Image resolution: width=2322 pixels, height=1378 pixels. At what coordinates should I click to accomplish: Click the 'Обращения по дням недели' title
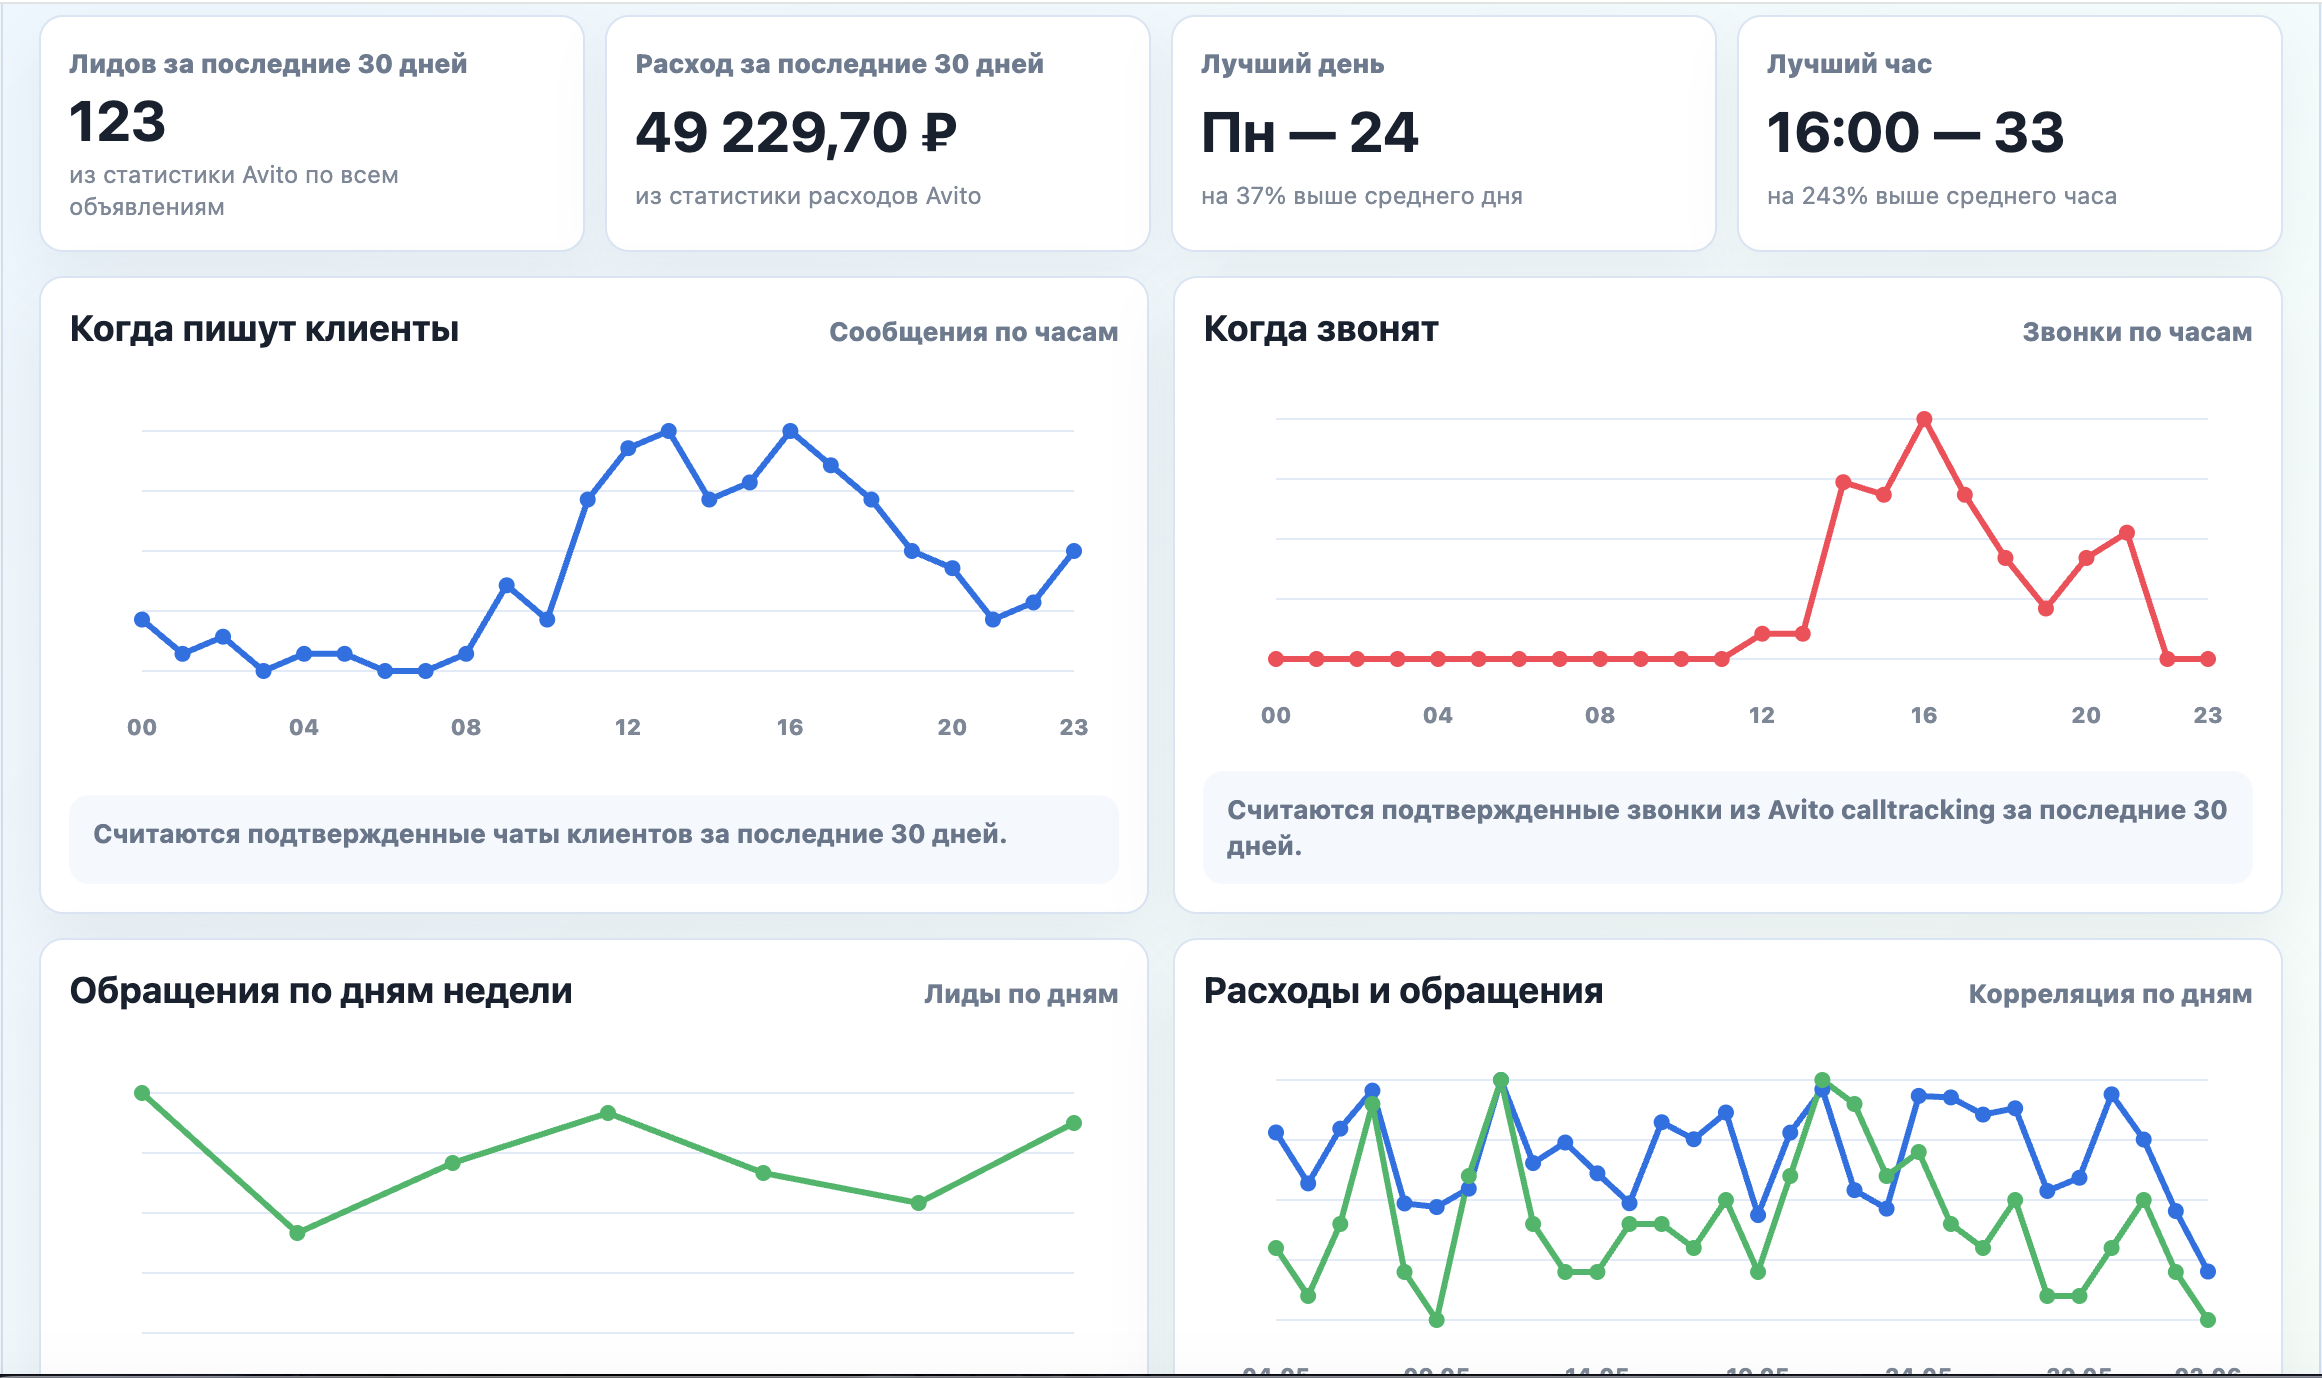pos(321,991)
